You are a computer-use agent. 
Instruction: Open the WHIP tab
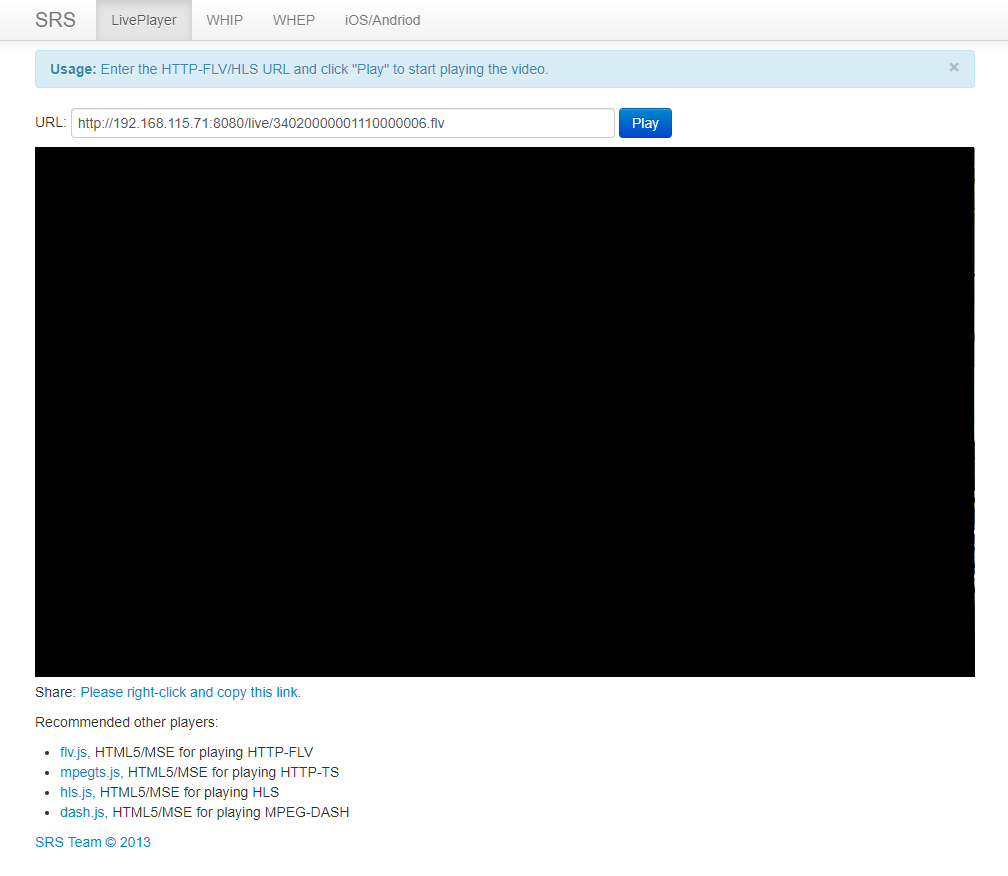pyautogui.click(x=224, y=20)
